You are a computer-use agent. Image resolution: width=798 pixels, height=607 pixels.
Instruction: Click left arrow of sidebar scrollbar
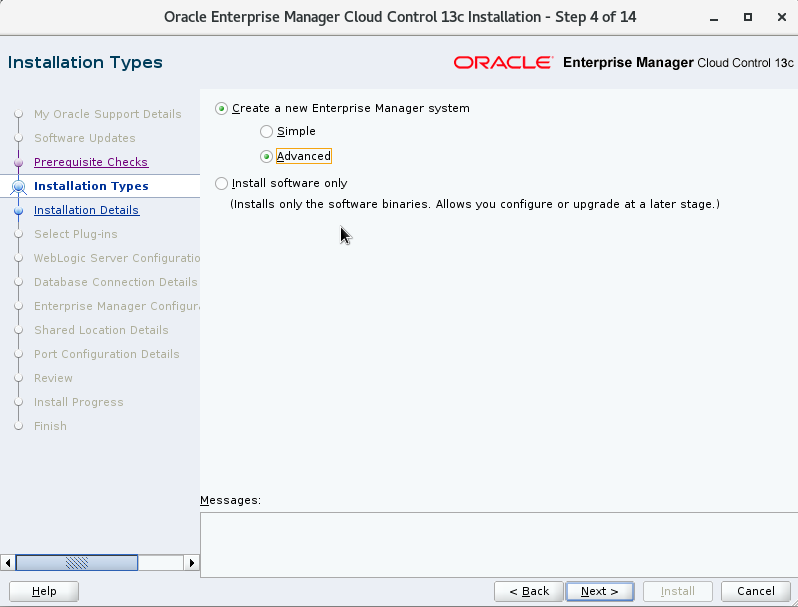8,563
